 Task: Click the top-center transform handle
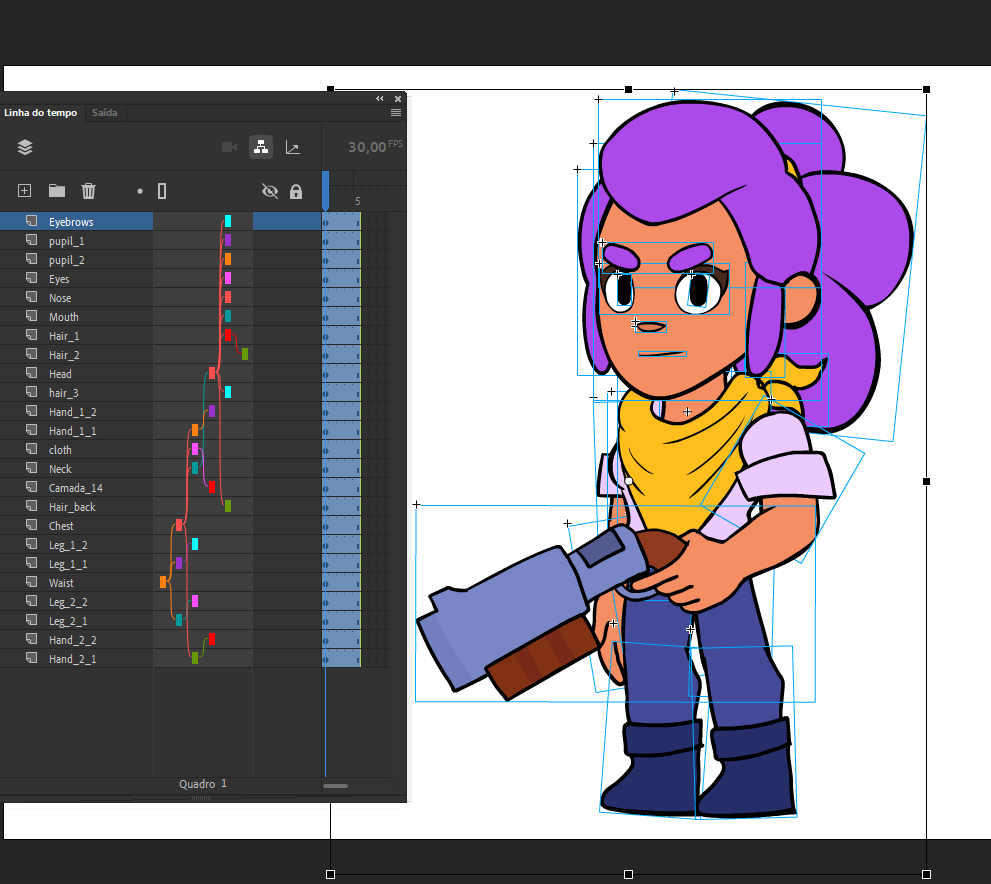pyautogui.click(x=628, y=90)
